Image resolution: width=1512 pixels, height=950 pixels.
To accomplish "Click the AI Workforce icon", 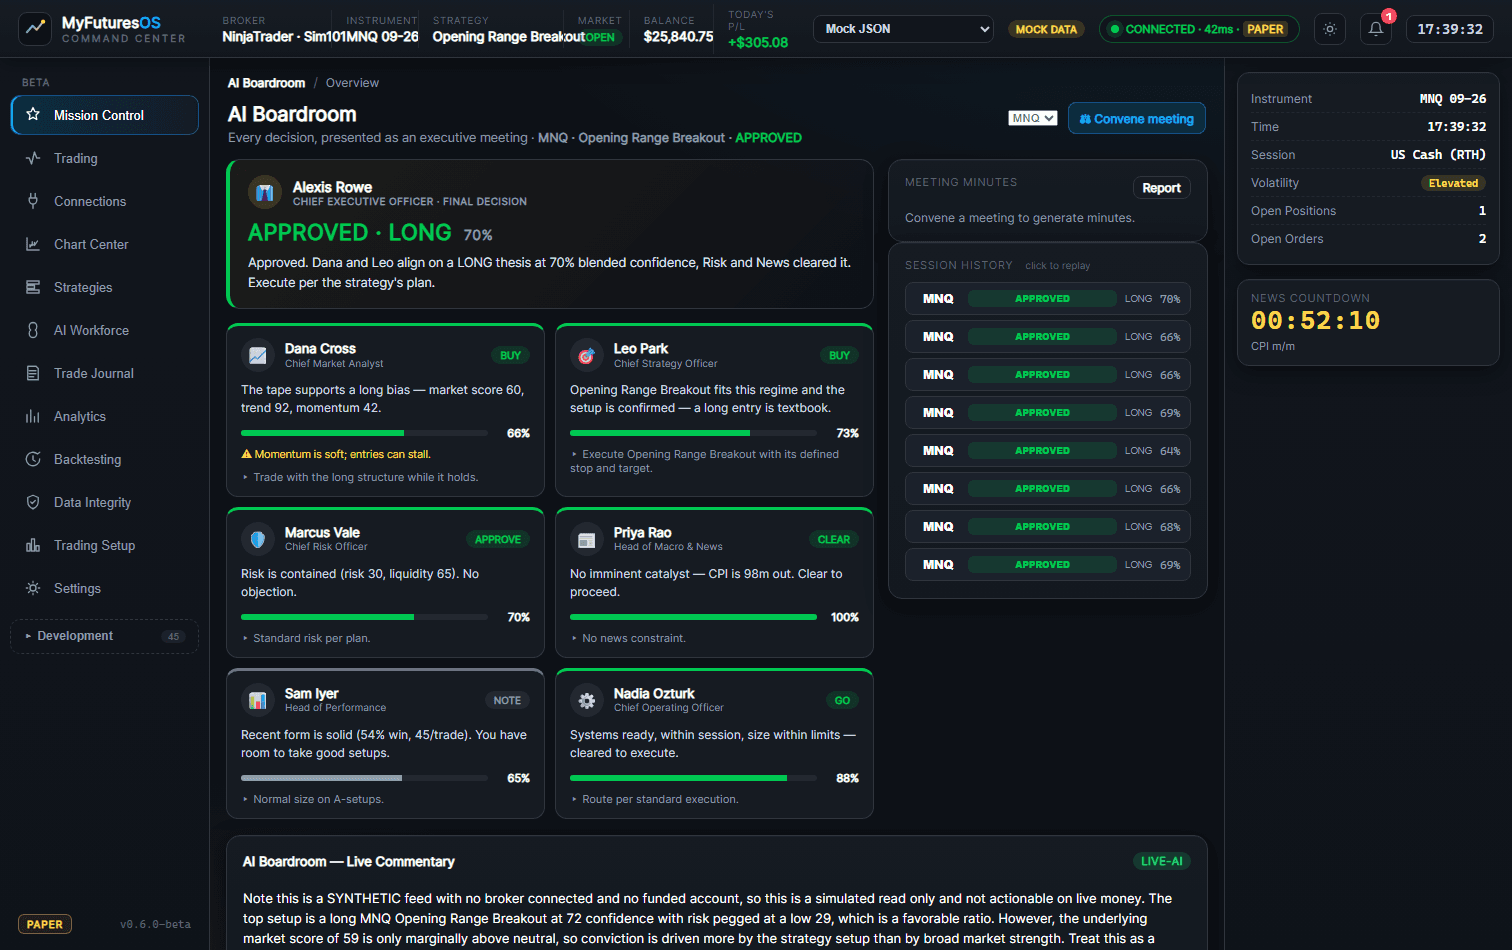I will [x=33, y=330].
